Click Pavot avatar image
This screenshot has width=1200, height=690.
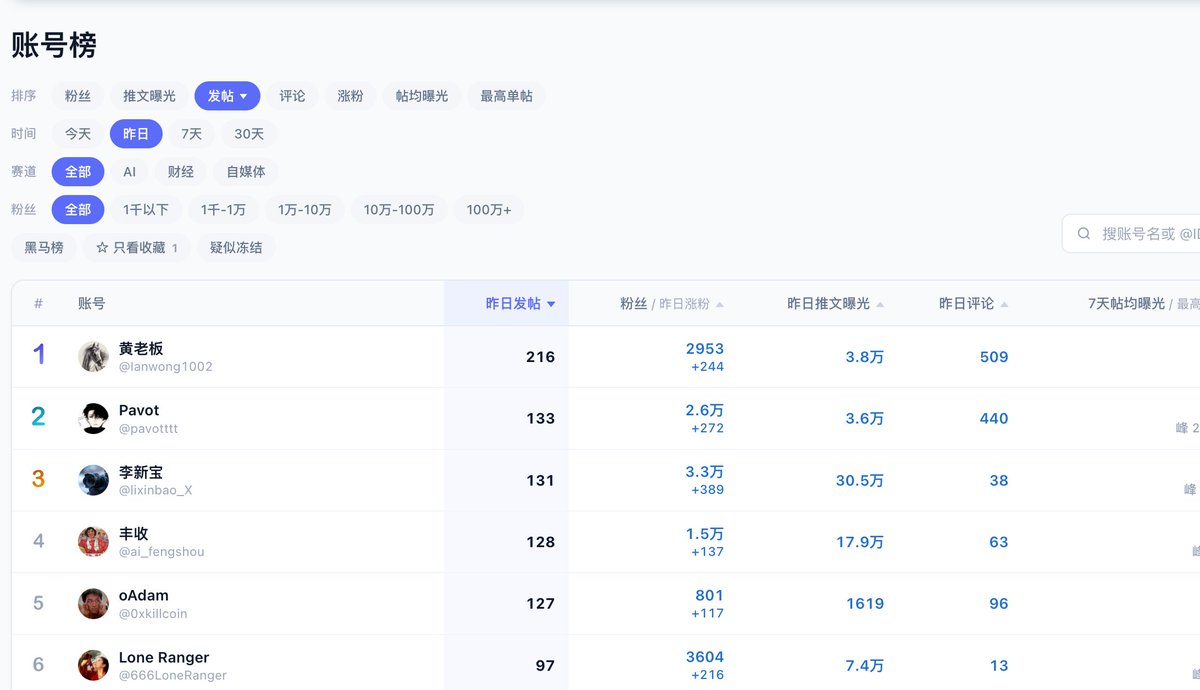point(93,419)
